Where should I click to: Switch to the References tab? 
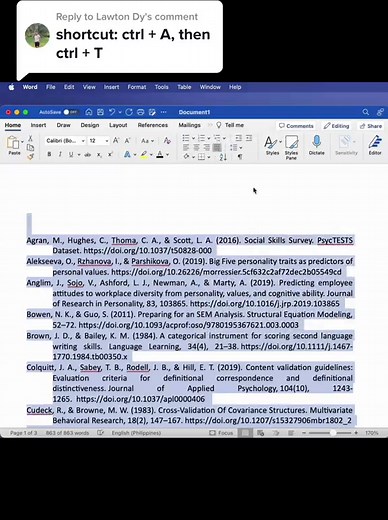pos(153,125)
